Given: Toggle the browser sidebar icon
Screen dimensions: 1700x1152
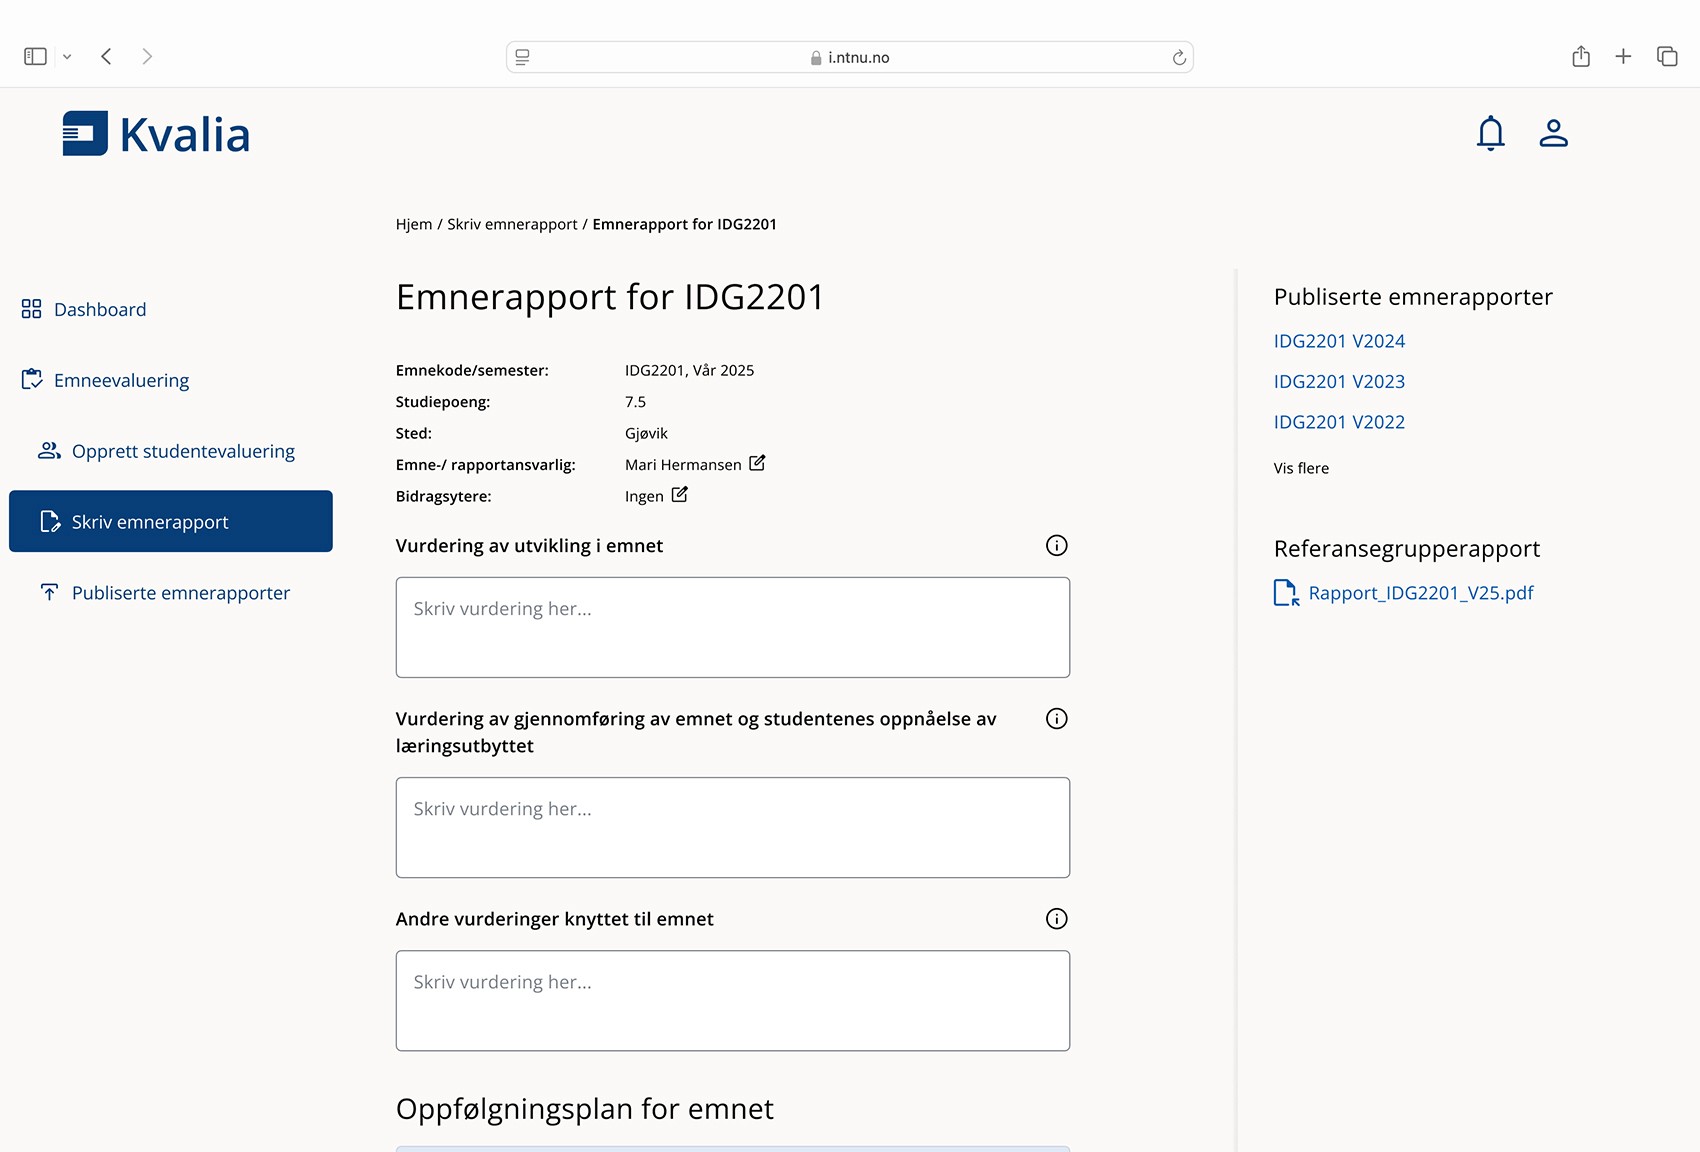Looking at the screenshot, I should click(x=35, y=56).
